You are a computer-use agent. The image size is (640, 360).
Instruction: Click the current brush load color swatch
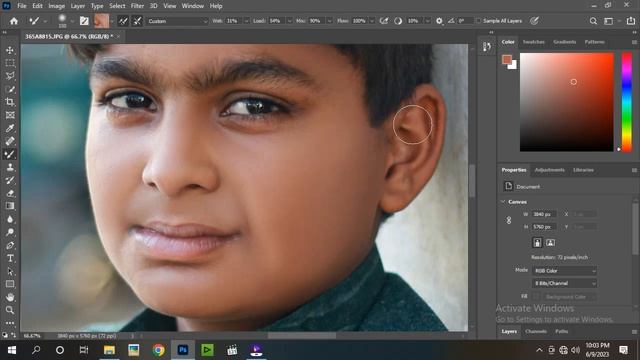tap(101, 21)
